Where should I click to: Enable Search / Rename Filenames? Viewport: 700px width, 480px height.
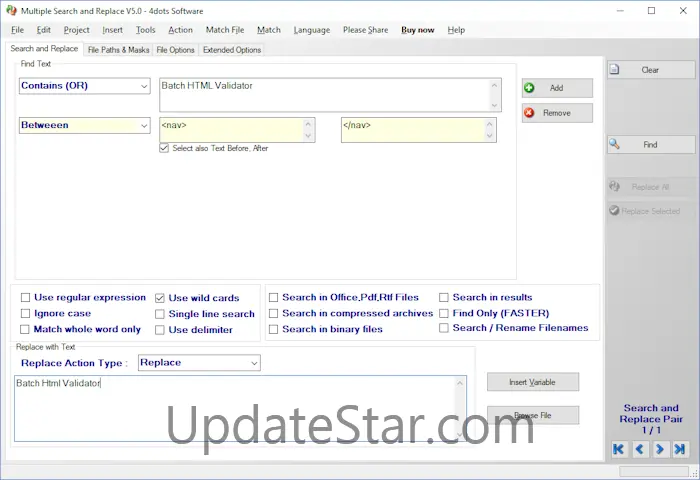point(444,328)
